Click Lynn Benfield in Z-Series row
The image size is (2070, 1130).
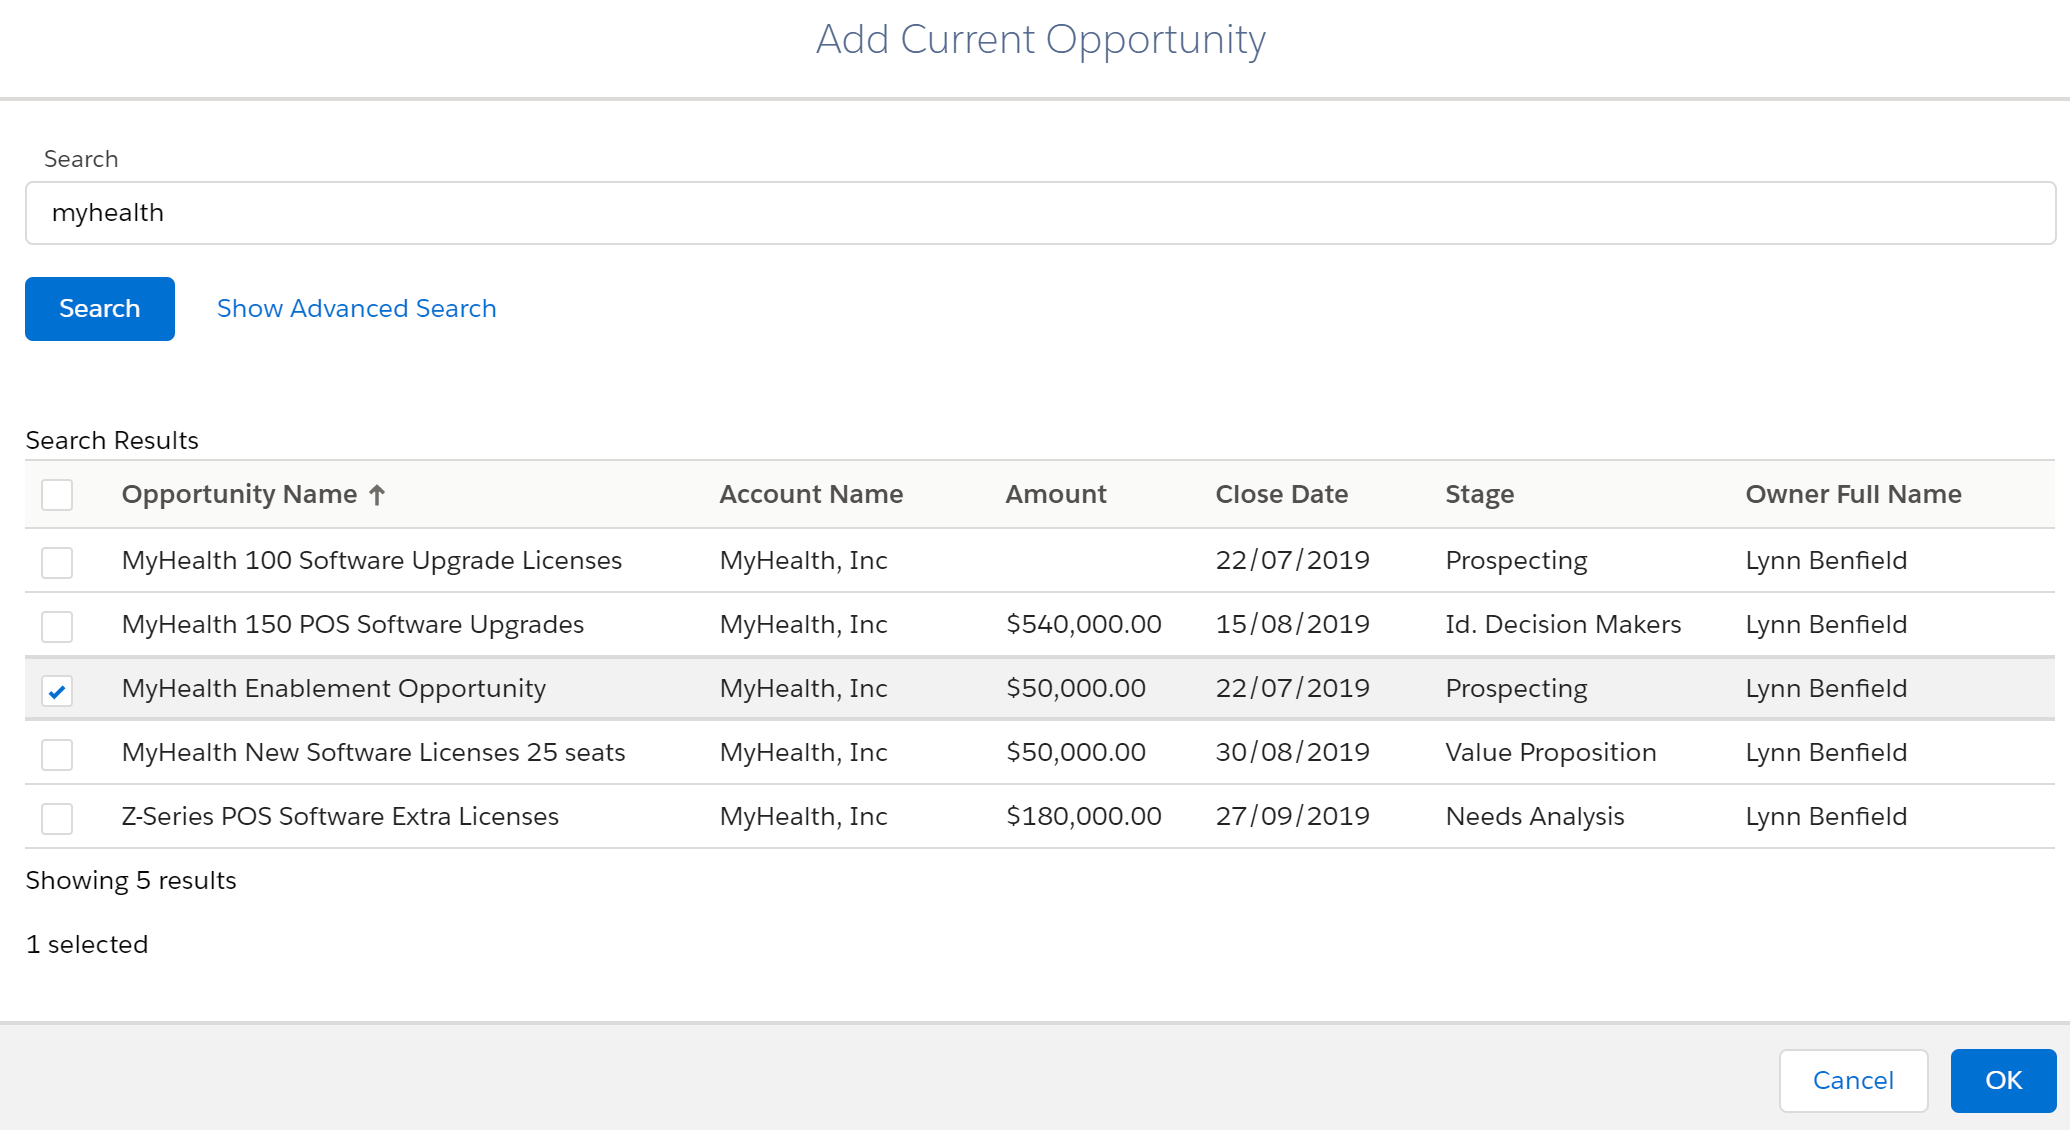(1827, 817)
